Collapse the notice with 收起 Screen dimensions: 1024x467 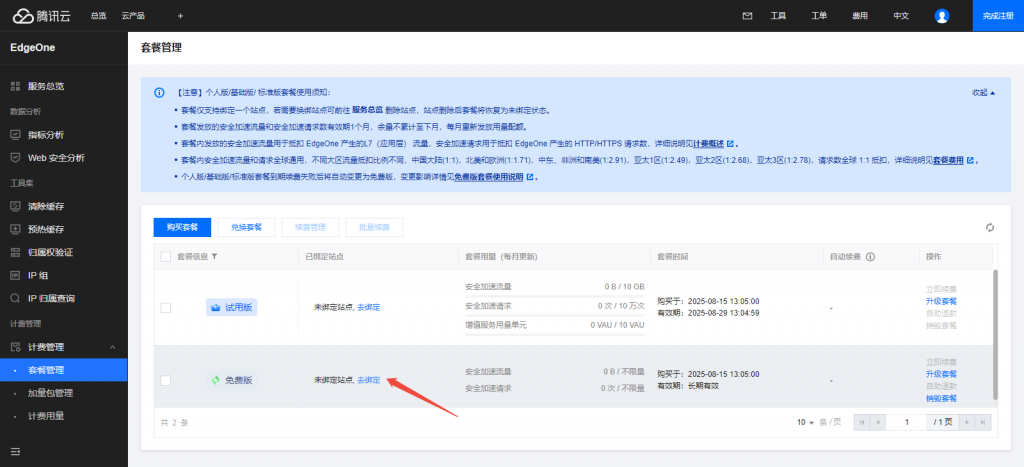(x=984, y=92)
